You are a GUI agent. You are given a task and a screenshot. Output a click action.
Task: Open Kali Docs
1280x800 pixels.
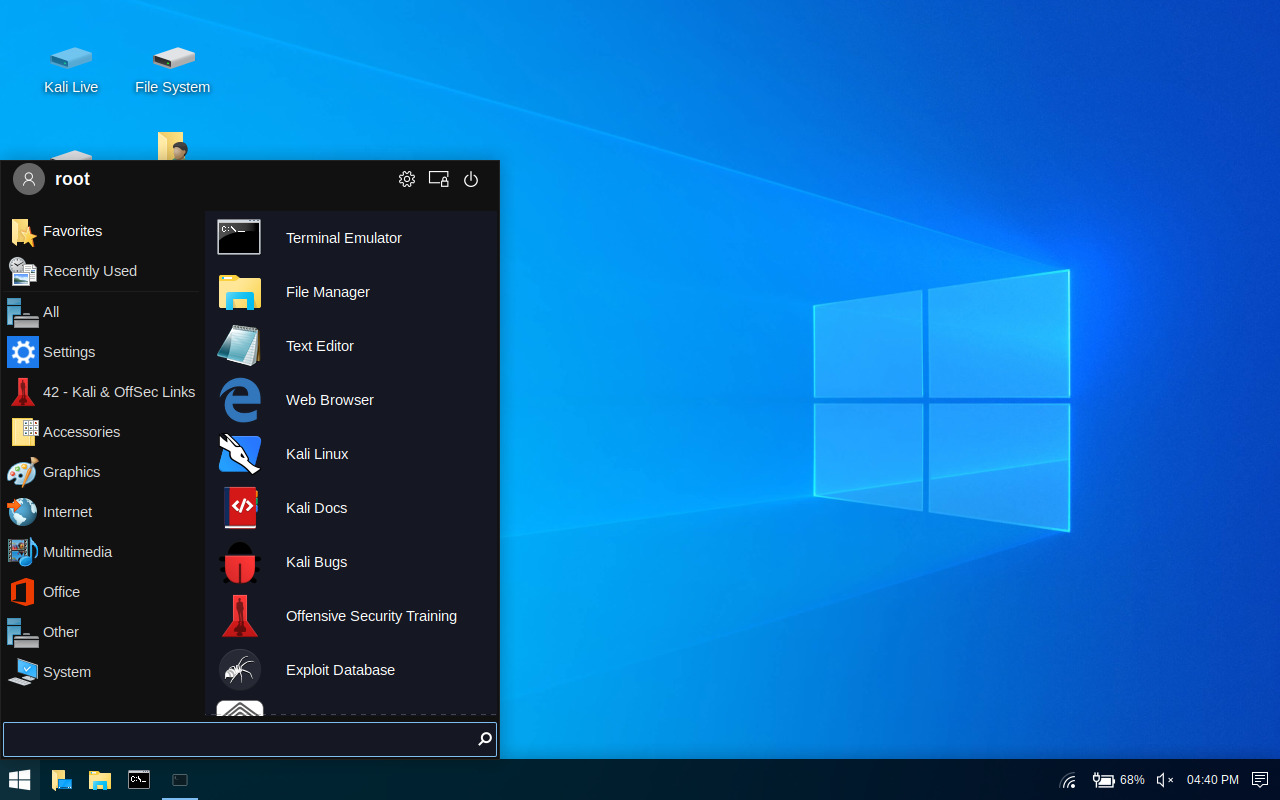click(x=316, y=508)
